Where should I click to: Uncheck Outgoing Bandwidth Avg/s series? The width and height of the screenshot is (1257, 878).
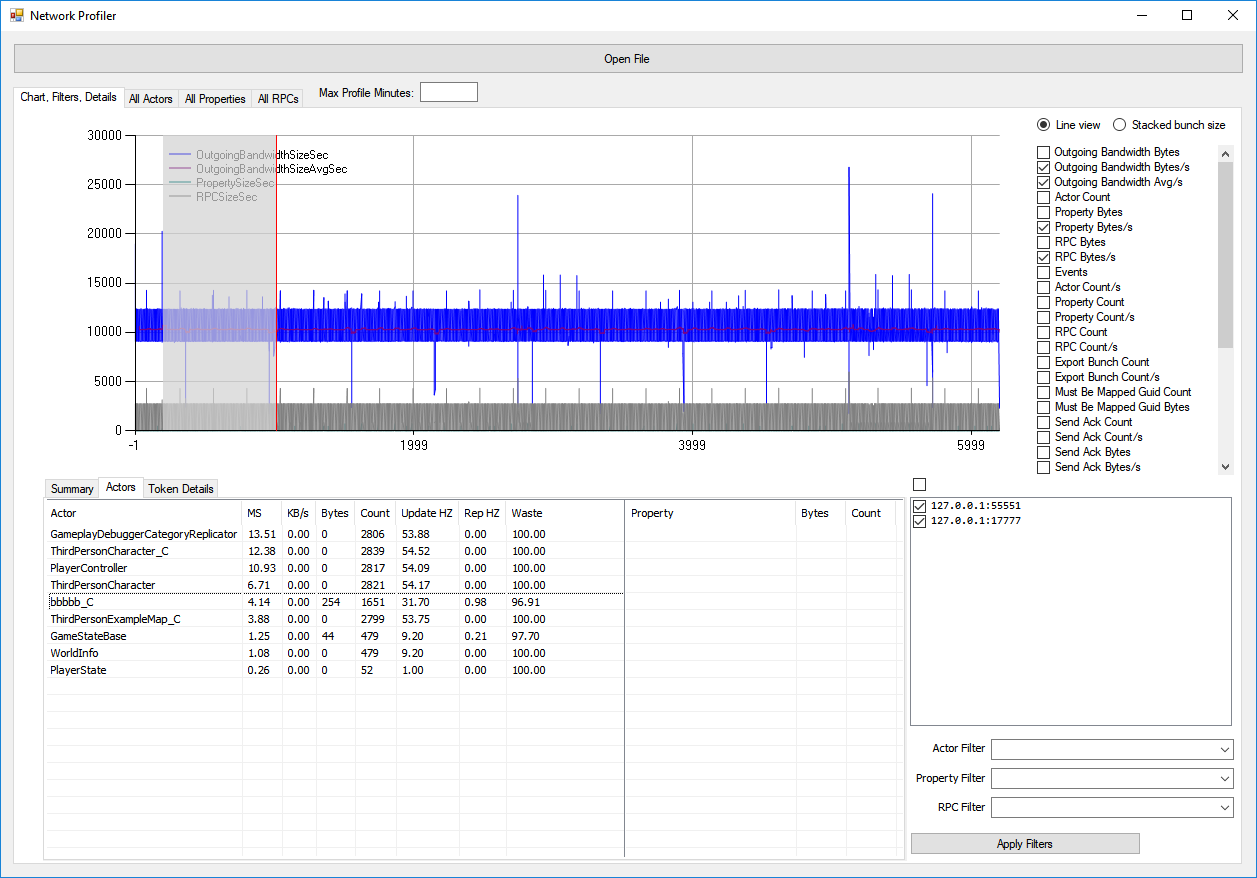point(1044,182)
